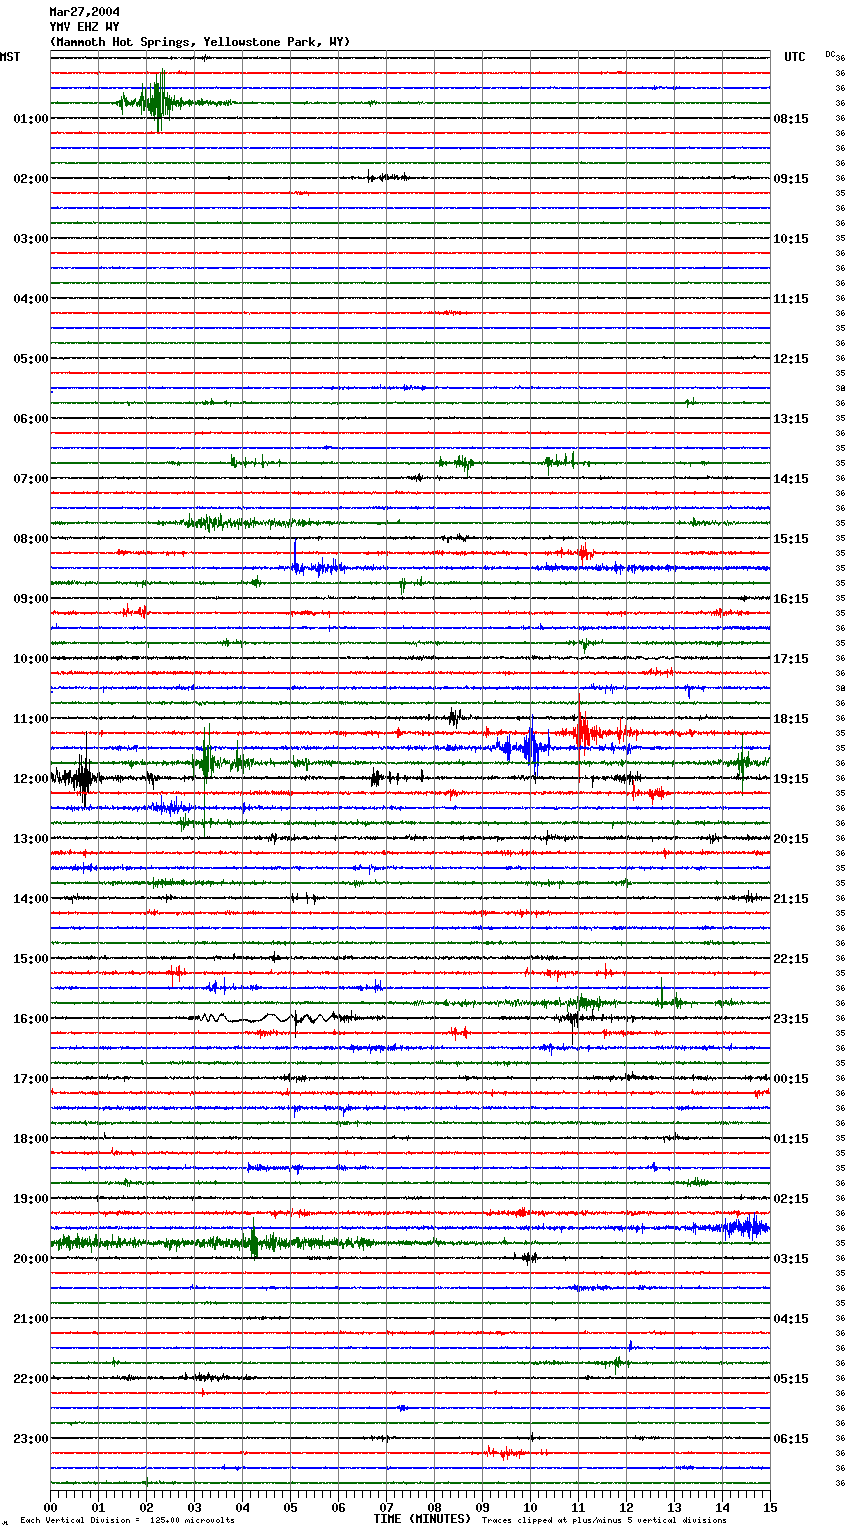Click the 'UTC' time zone label
Image resolution: width=850 pixels, height=1534 pixels.
pos(795,57)
